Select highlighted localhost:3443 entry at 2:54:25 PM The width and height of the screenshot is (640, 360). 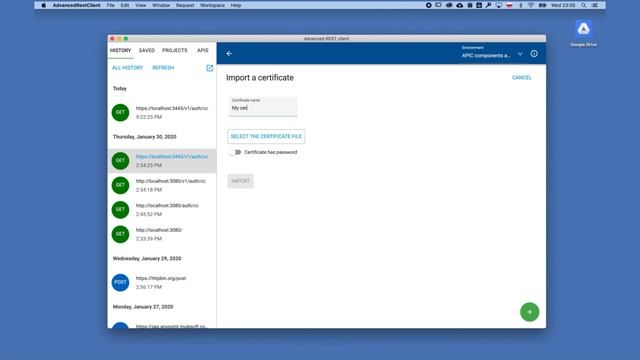click(x=162, y=160)
